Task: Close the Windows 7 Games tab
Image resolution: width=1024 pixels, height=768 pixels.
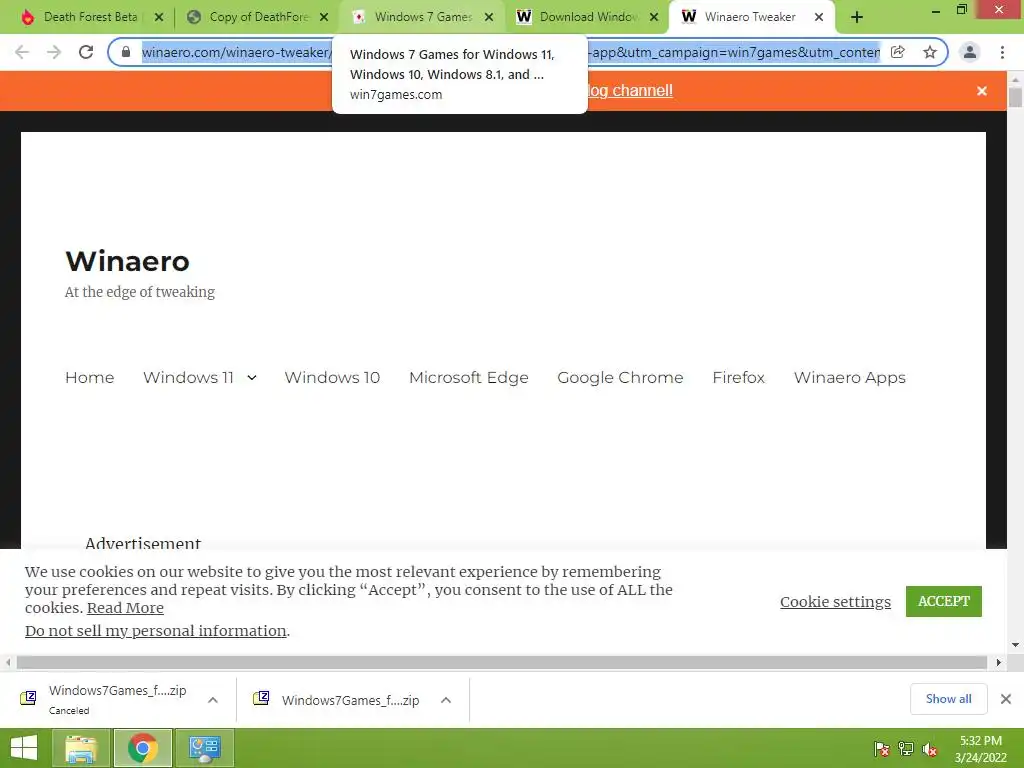Action: pos(489,18)
